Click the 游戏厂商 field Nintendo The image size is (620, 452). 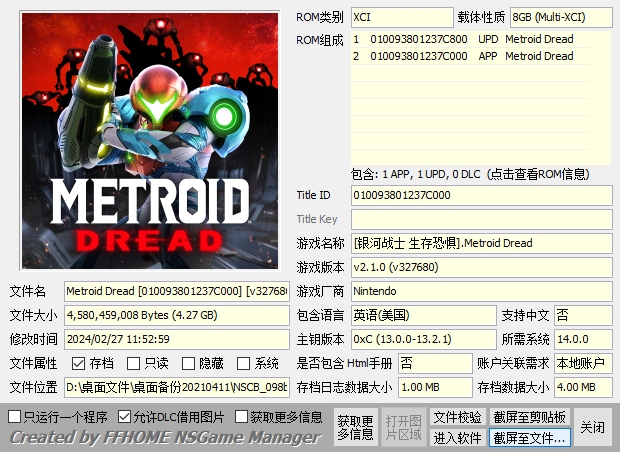(x=482, y=291)
